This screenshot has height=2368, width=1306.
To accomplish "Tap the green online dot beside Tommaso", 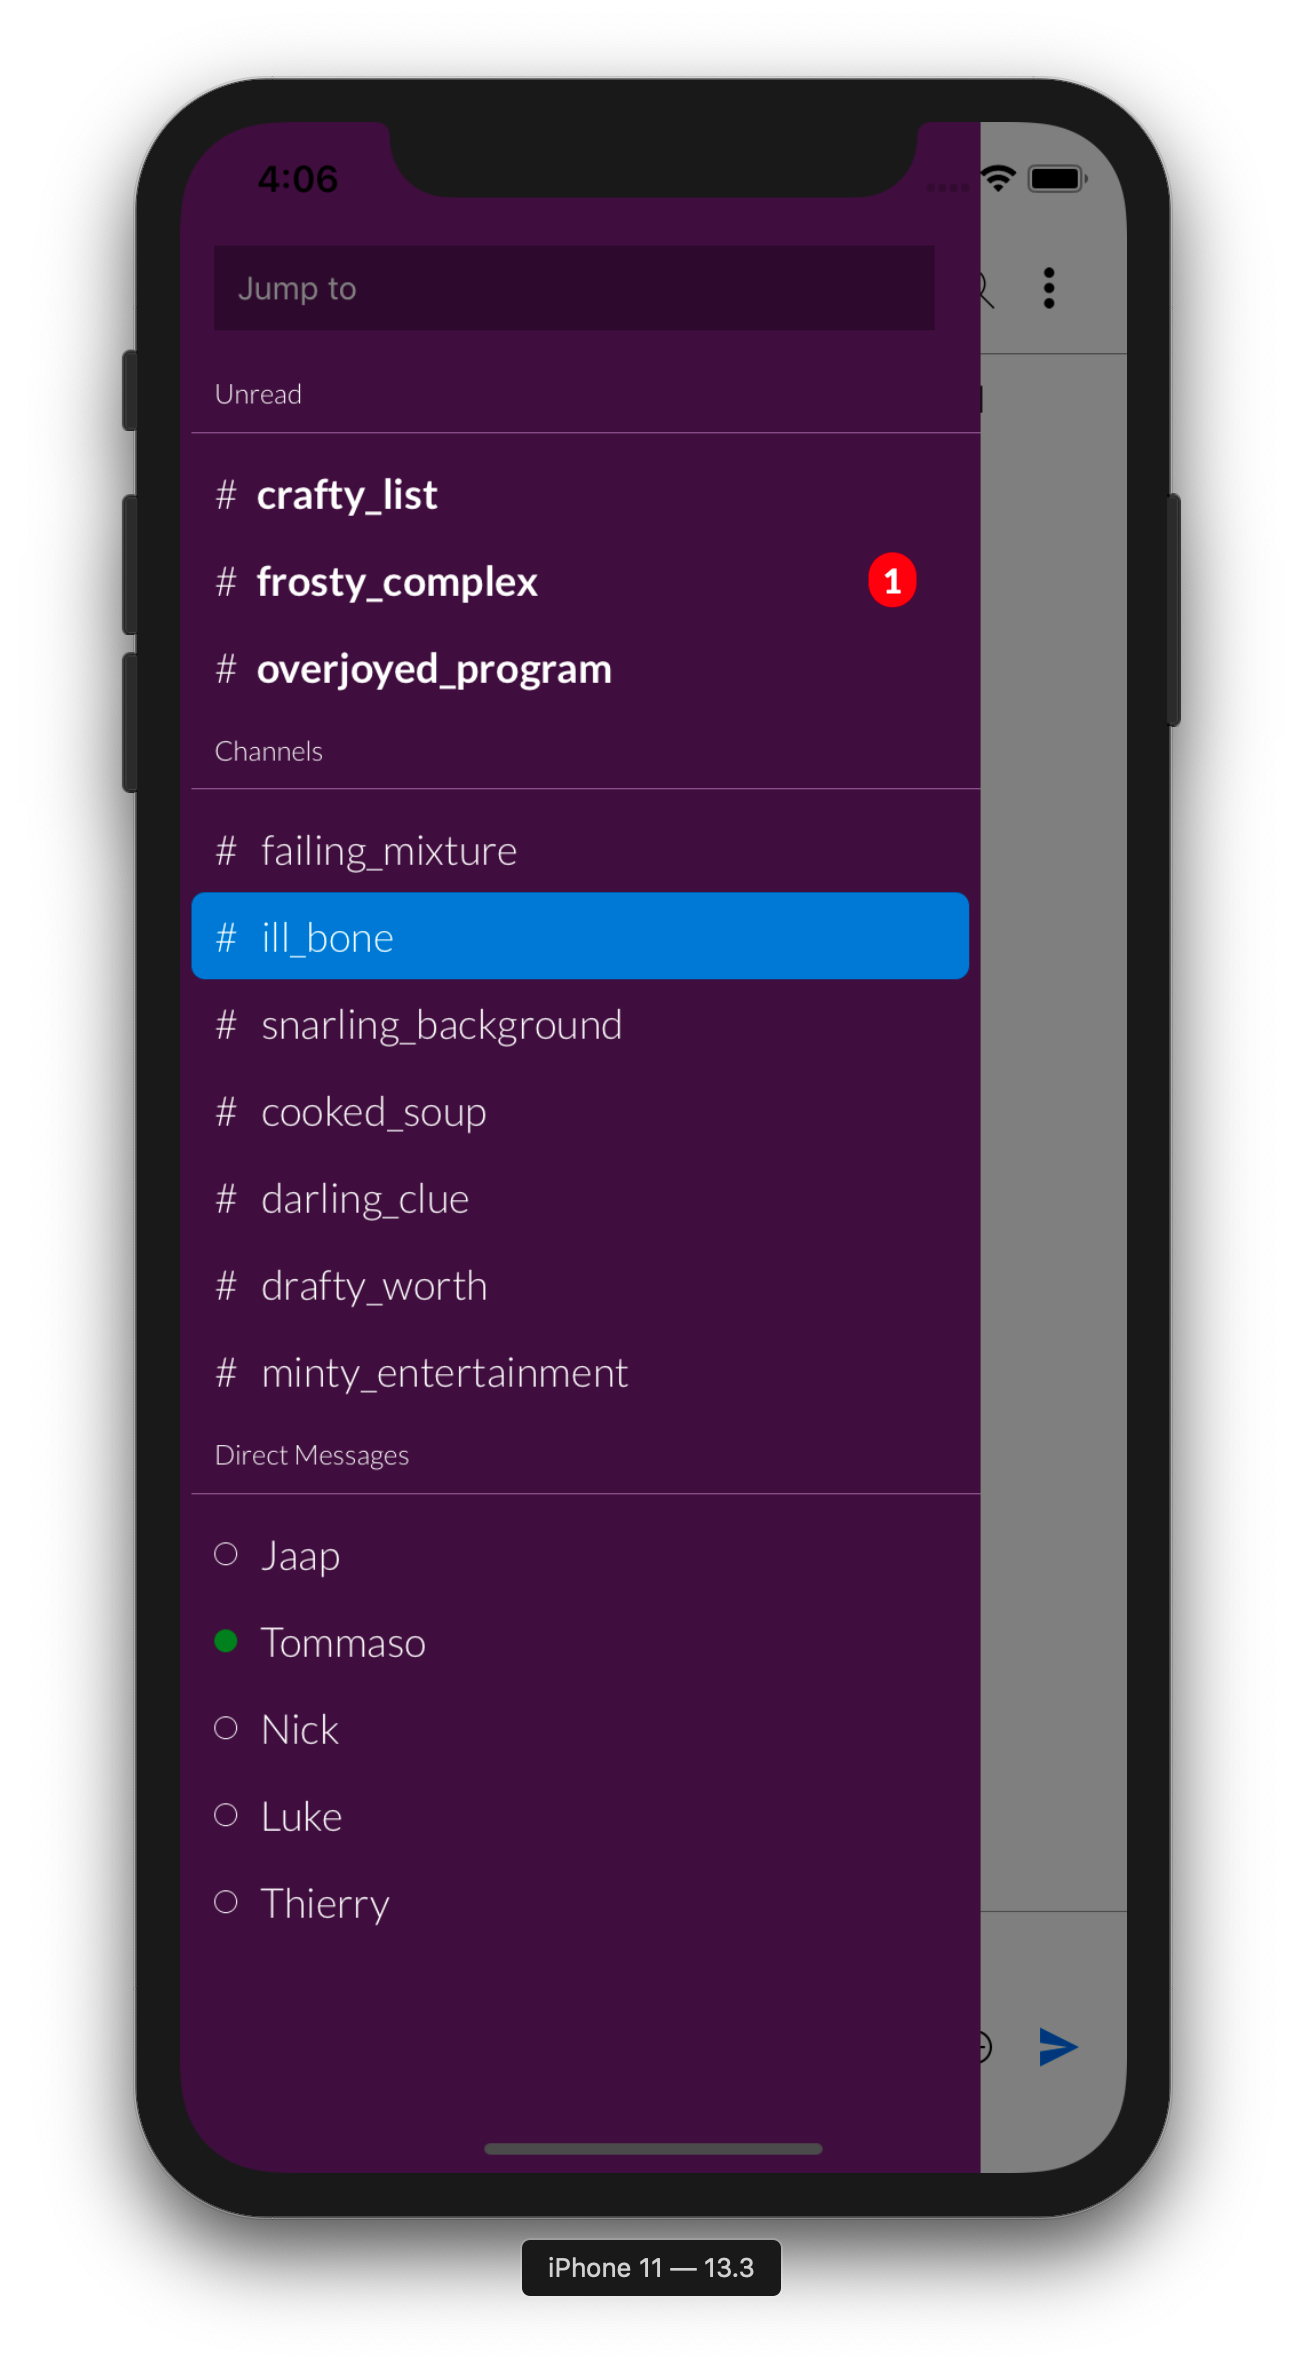I will (226, 1641).
